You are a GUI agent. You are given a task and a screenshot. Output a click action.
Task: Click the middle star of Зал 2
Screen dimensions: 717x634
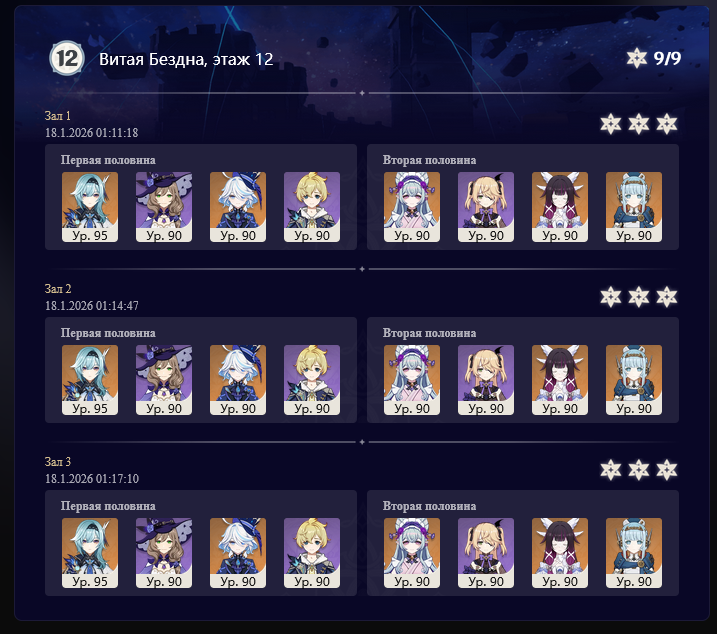tap(638, 297)
